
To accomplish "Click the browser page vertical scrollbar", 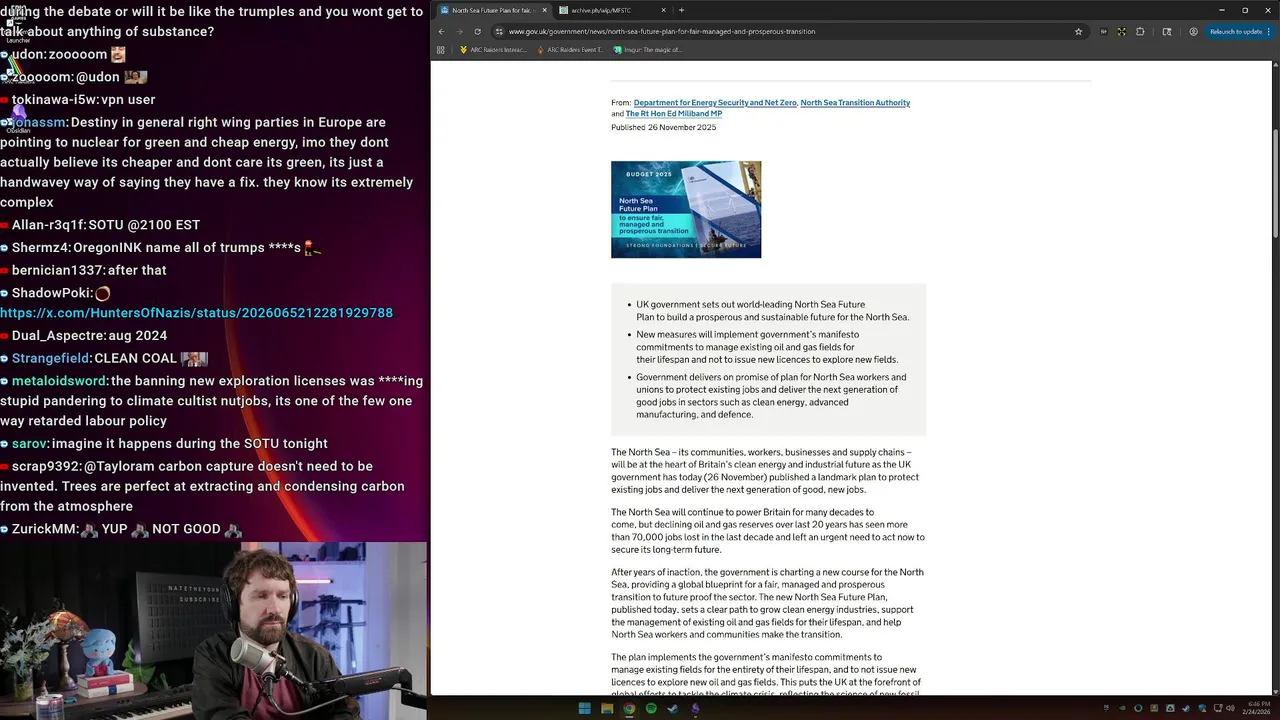I will coord(1275,183).
